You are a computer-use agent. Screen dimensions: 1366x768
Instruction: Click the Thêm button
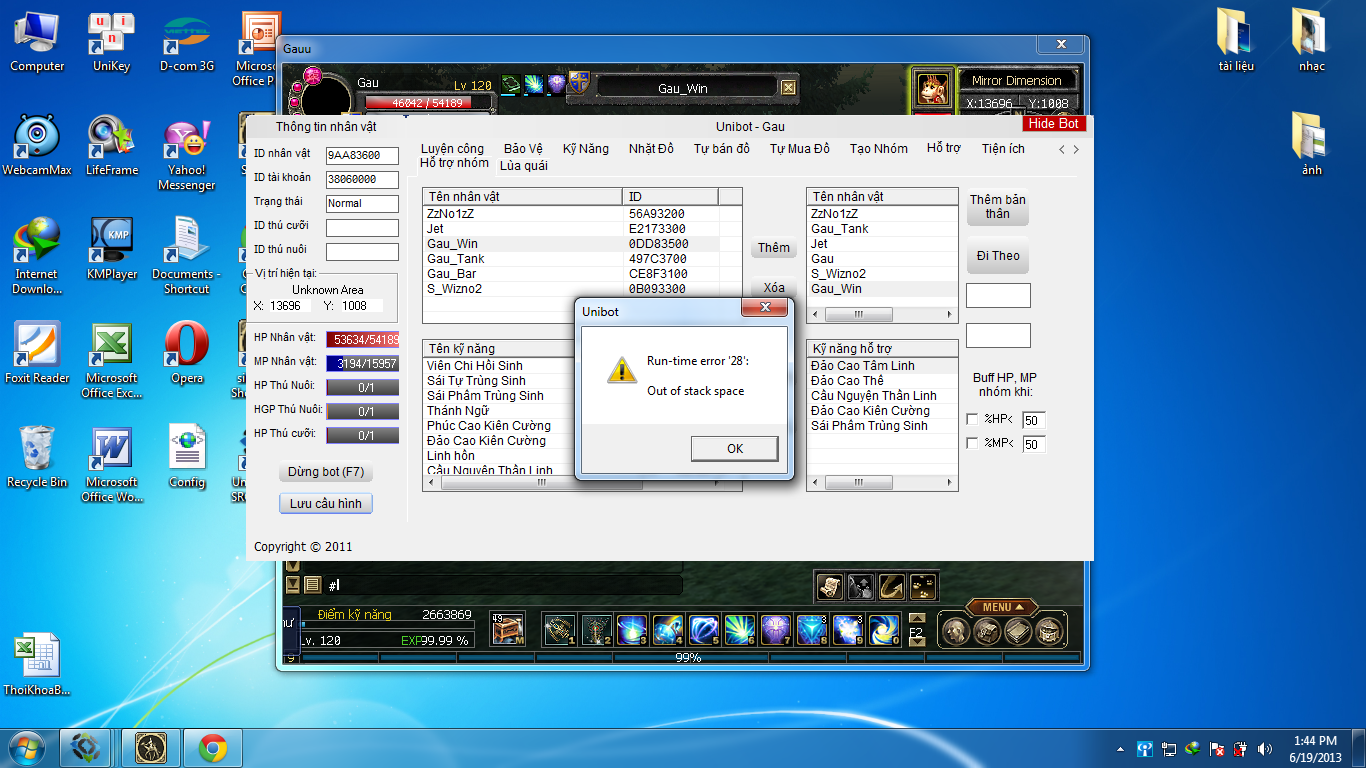point(774,248)
